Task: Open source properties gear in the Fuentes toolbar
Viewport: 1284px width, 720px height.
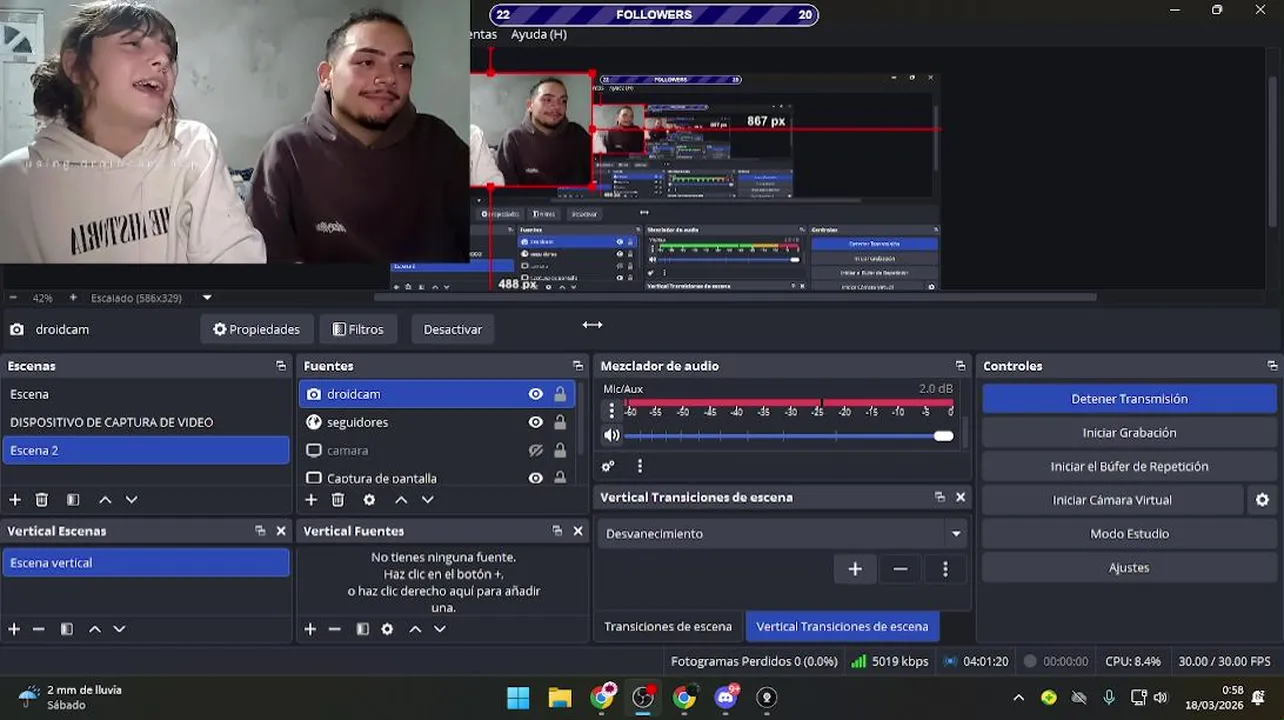Action: 369,500
